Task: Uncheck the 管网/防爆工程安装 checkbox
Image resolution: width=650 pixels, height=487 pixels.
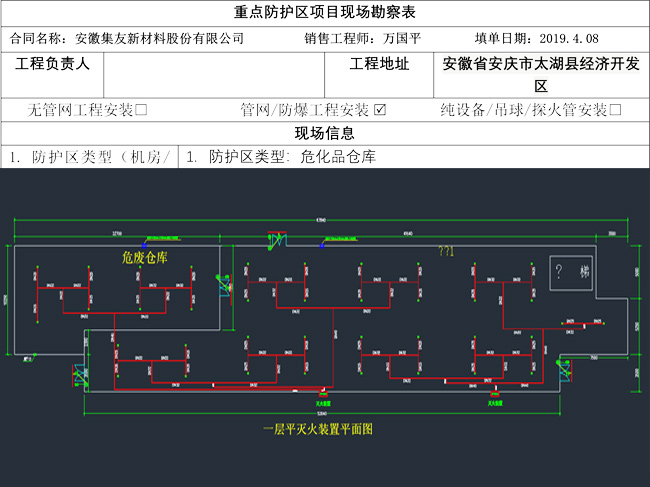Action: click(379, 110)
